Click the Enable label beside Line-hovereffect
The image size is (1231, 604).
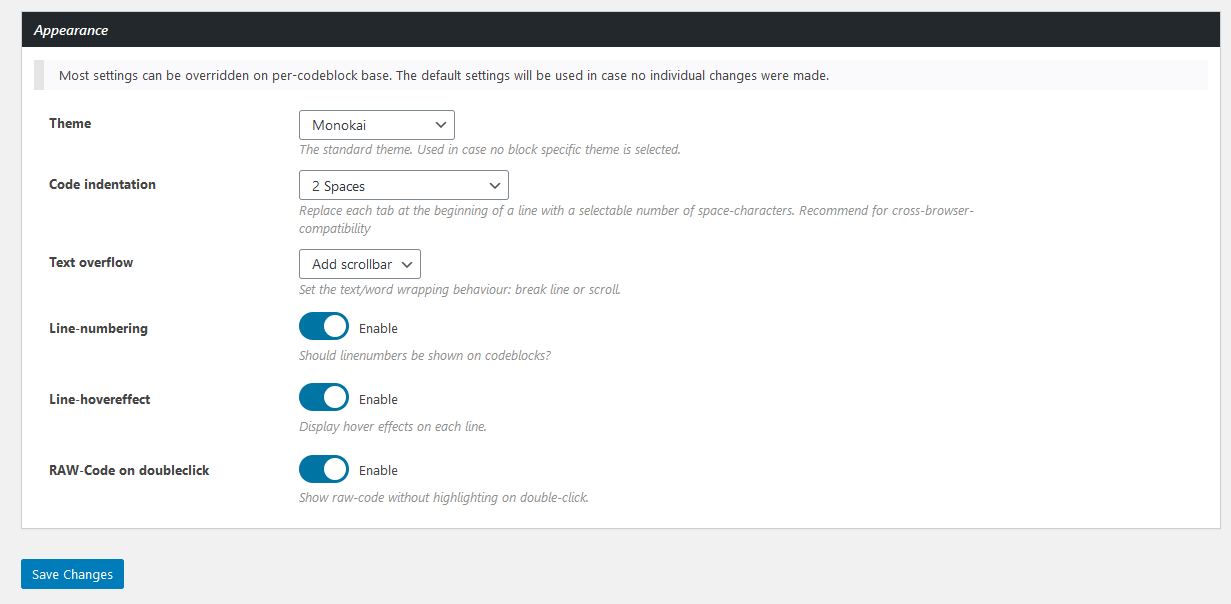pyautogui.click(x=378, y=399)
